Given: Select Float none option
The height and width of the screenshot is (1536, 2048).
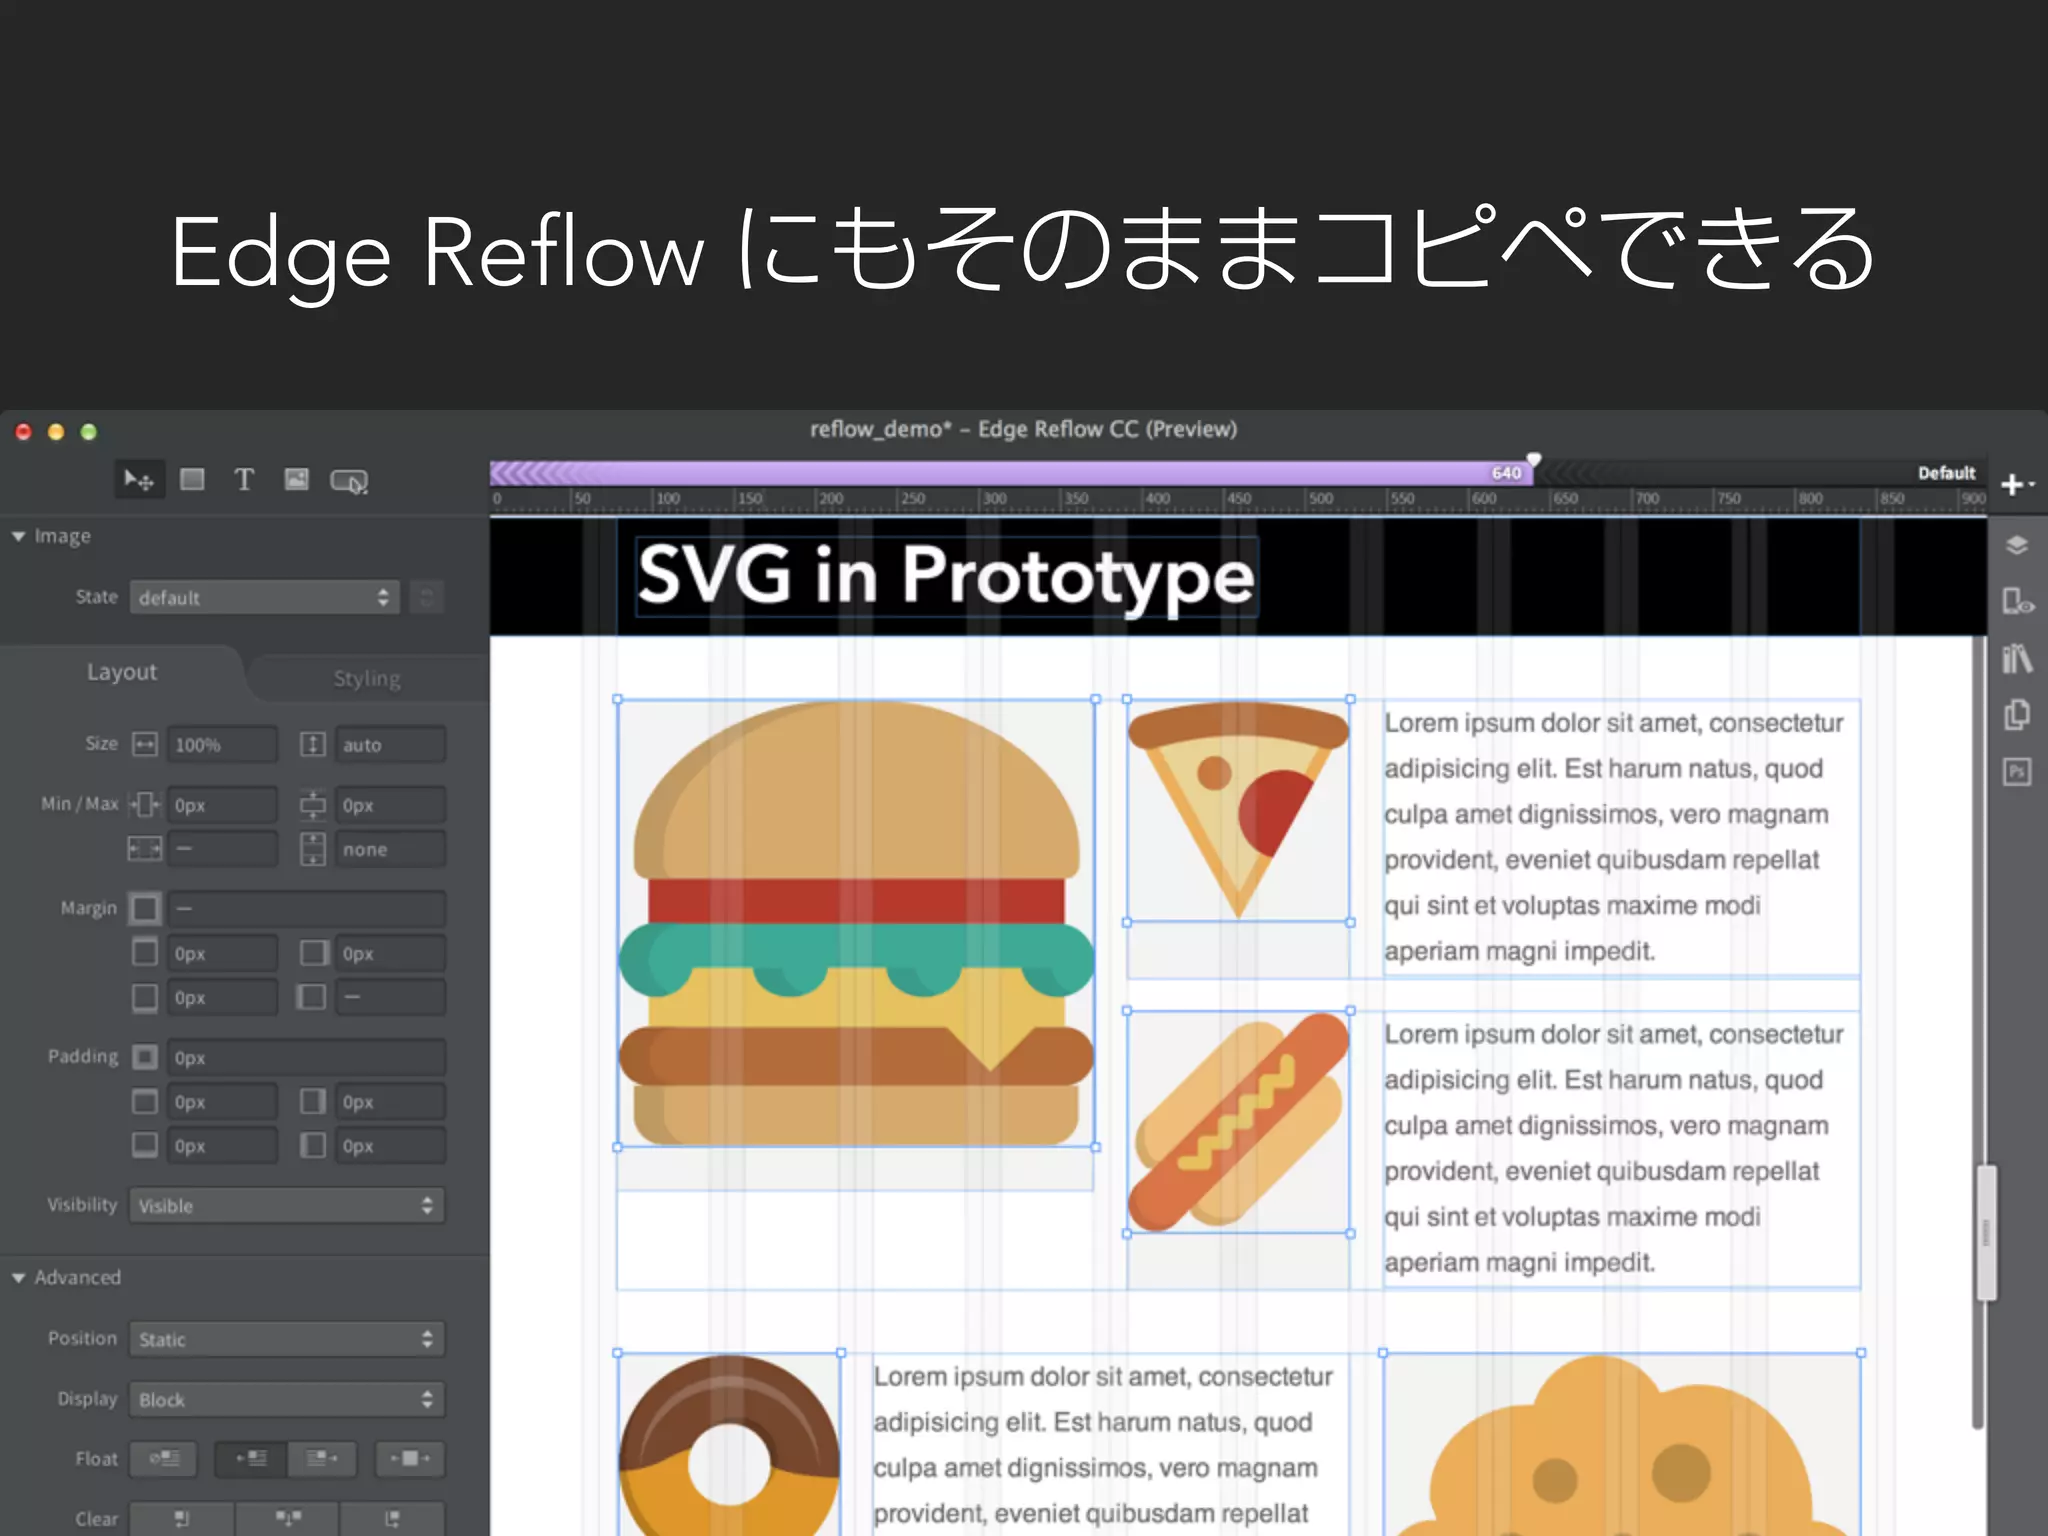Looking at the screenshot, I should coord(164,1459).
